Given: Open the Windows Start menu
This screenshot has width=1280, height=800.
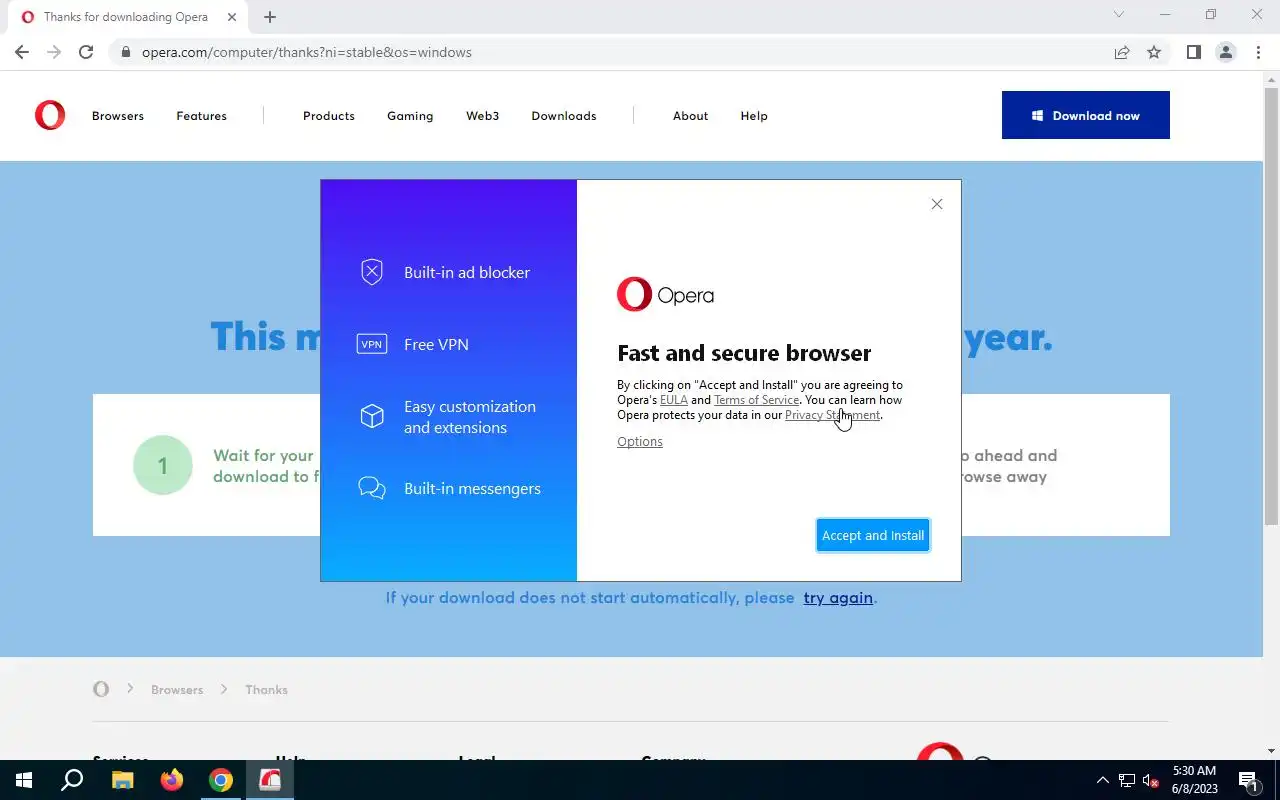Looking at the screenshot, I should [x=23, y=780].
